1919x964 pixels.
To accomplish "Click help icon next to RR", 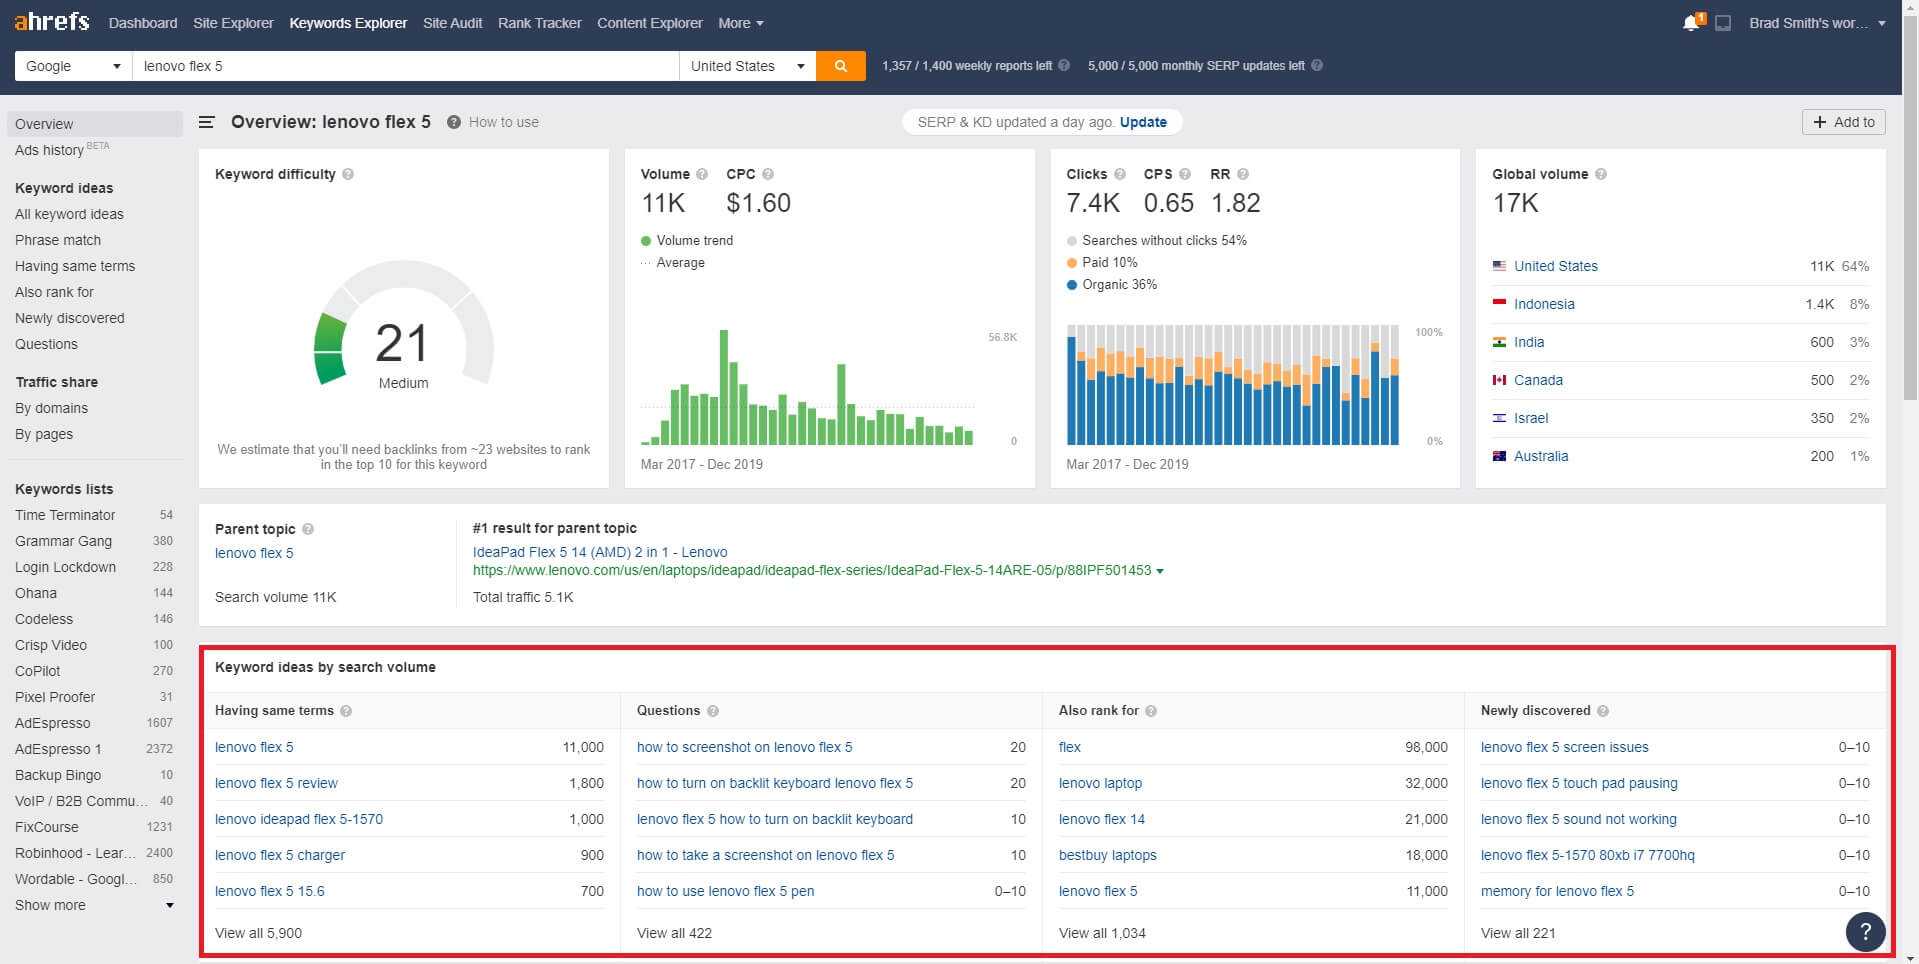I will (1243, 174).
